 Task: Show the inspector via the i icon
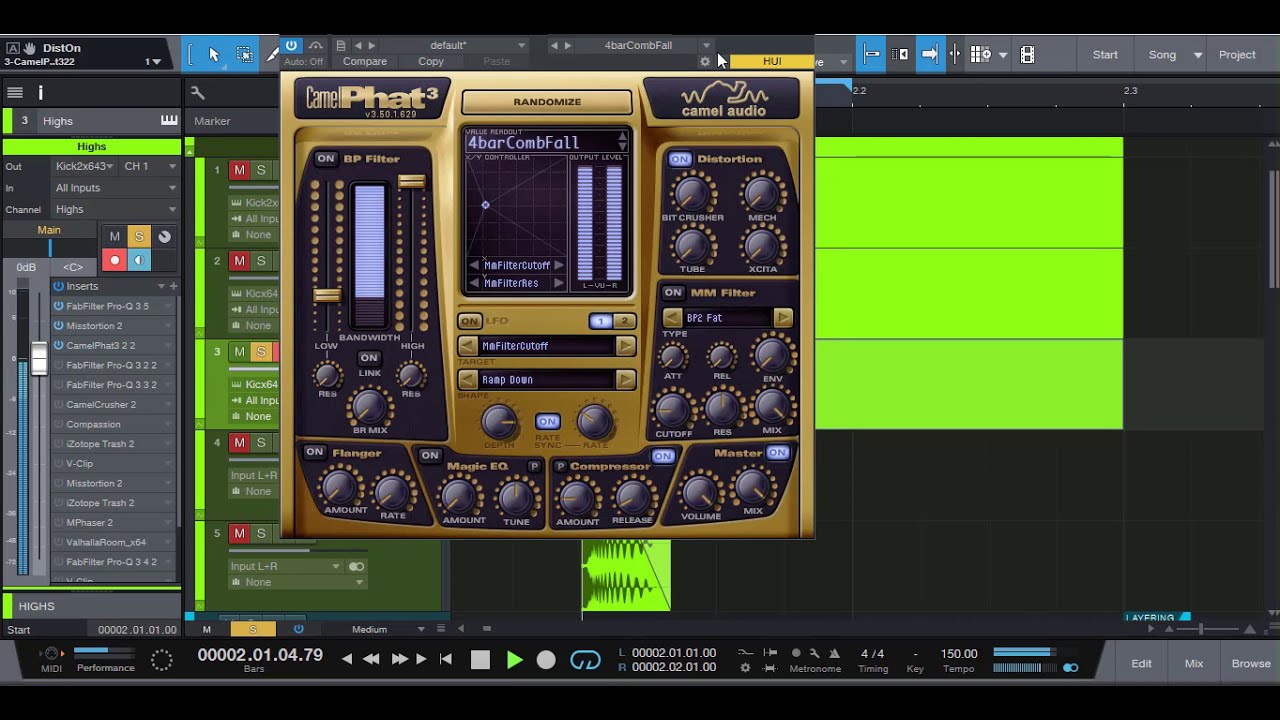point(40,93)
